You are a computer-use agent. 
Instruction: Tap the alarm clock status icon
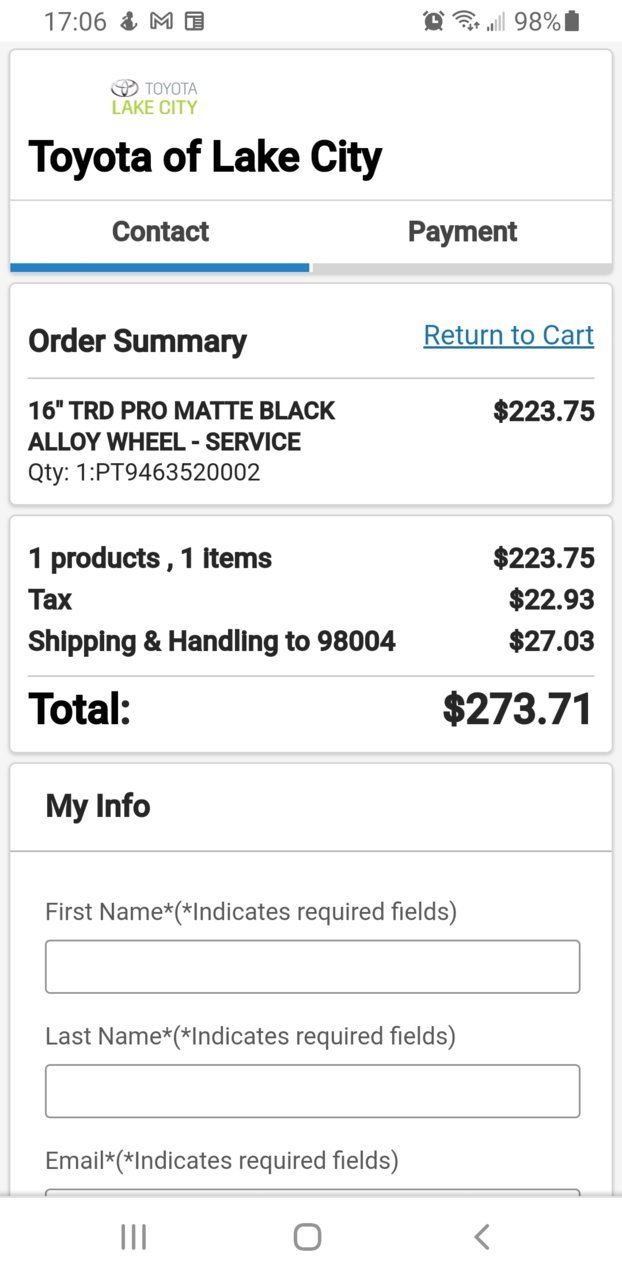(x=433, y=21)
